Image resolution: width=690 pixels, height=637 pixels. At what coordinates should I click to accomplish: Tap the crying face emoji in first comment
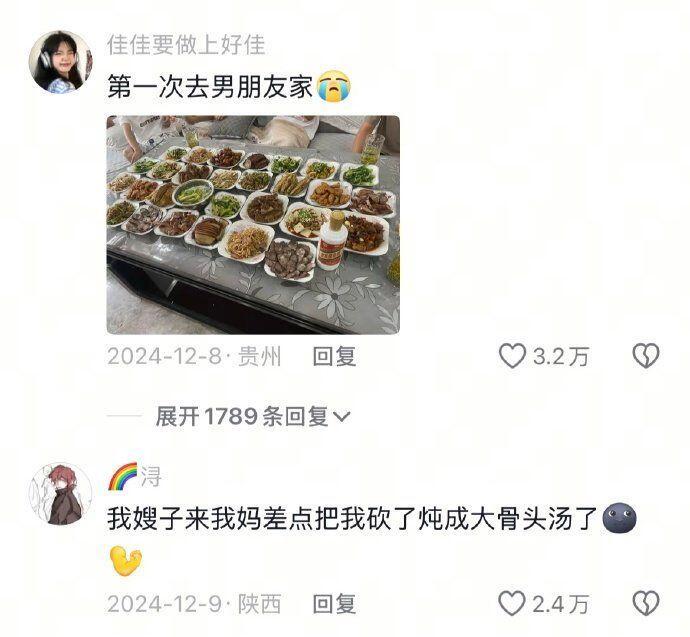point(334,86)
